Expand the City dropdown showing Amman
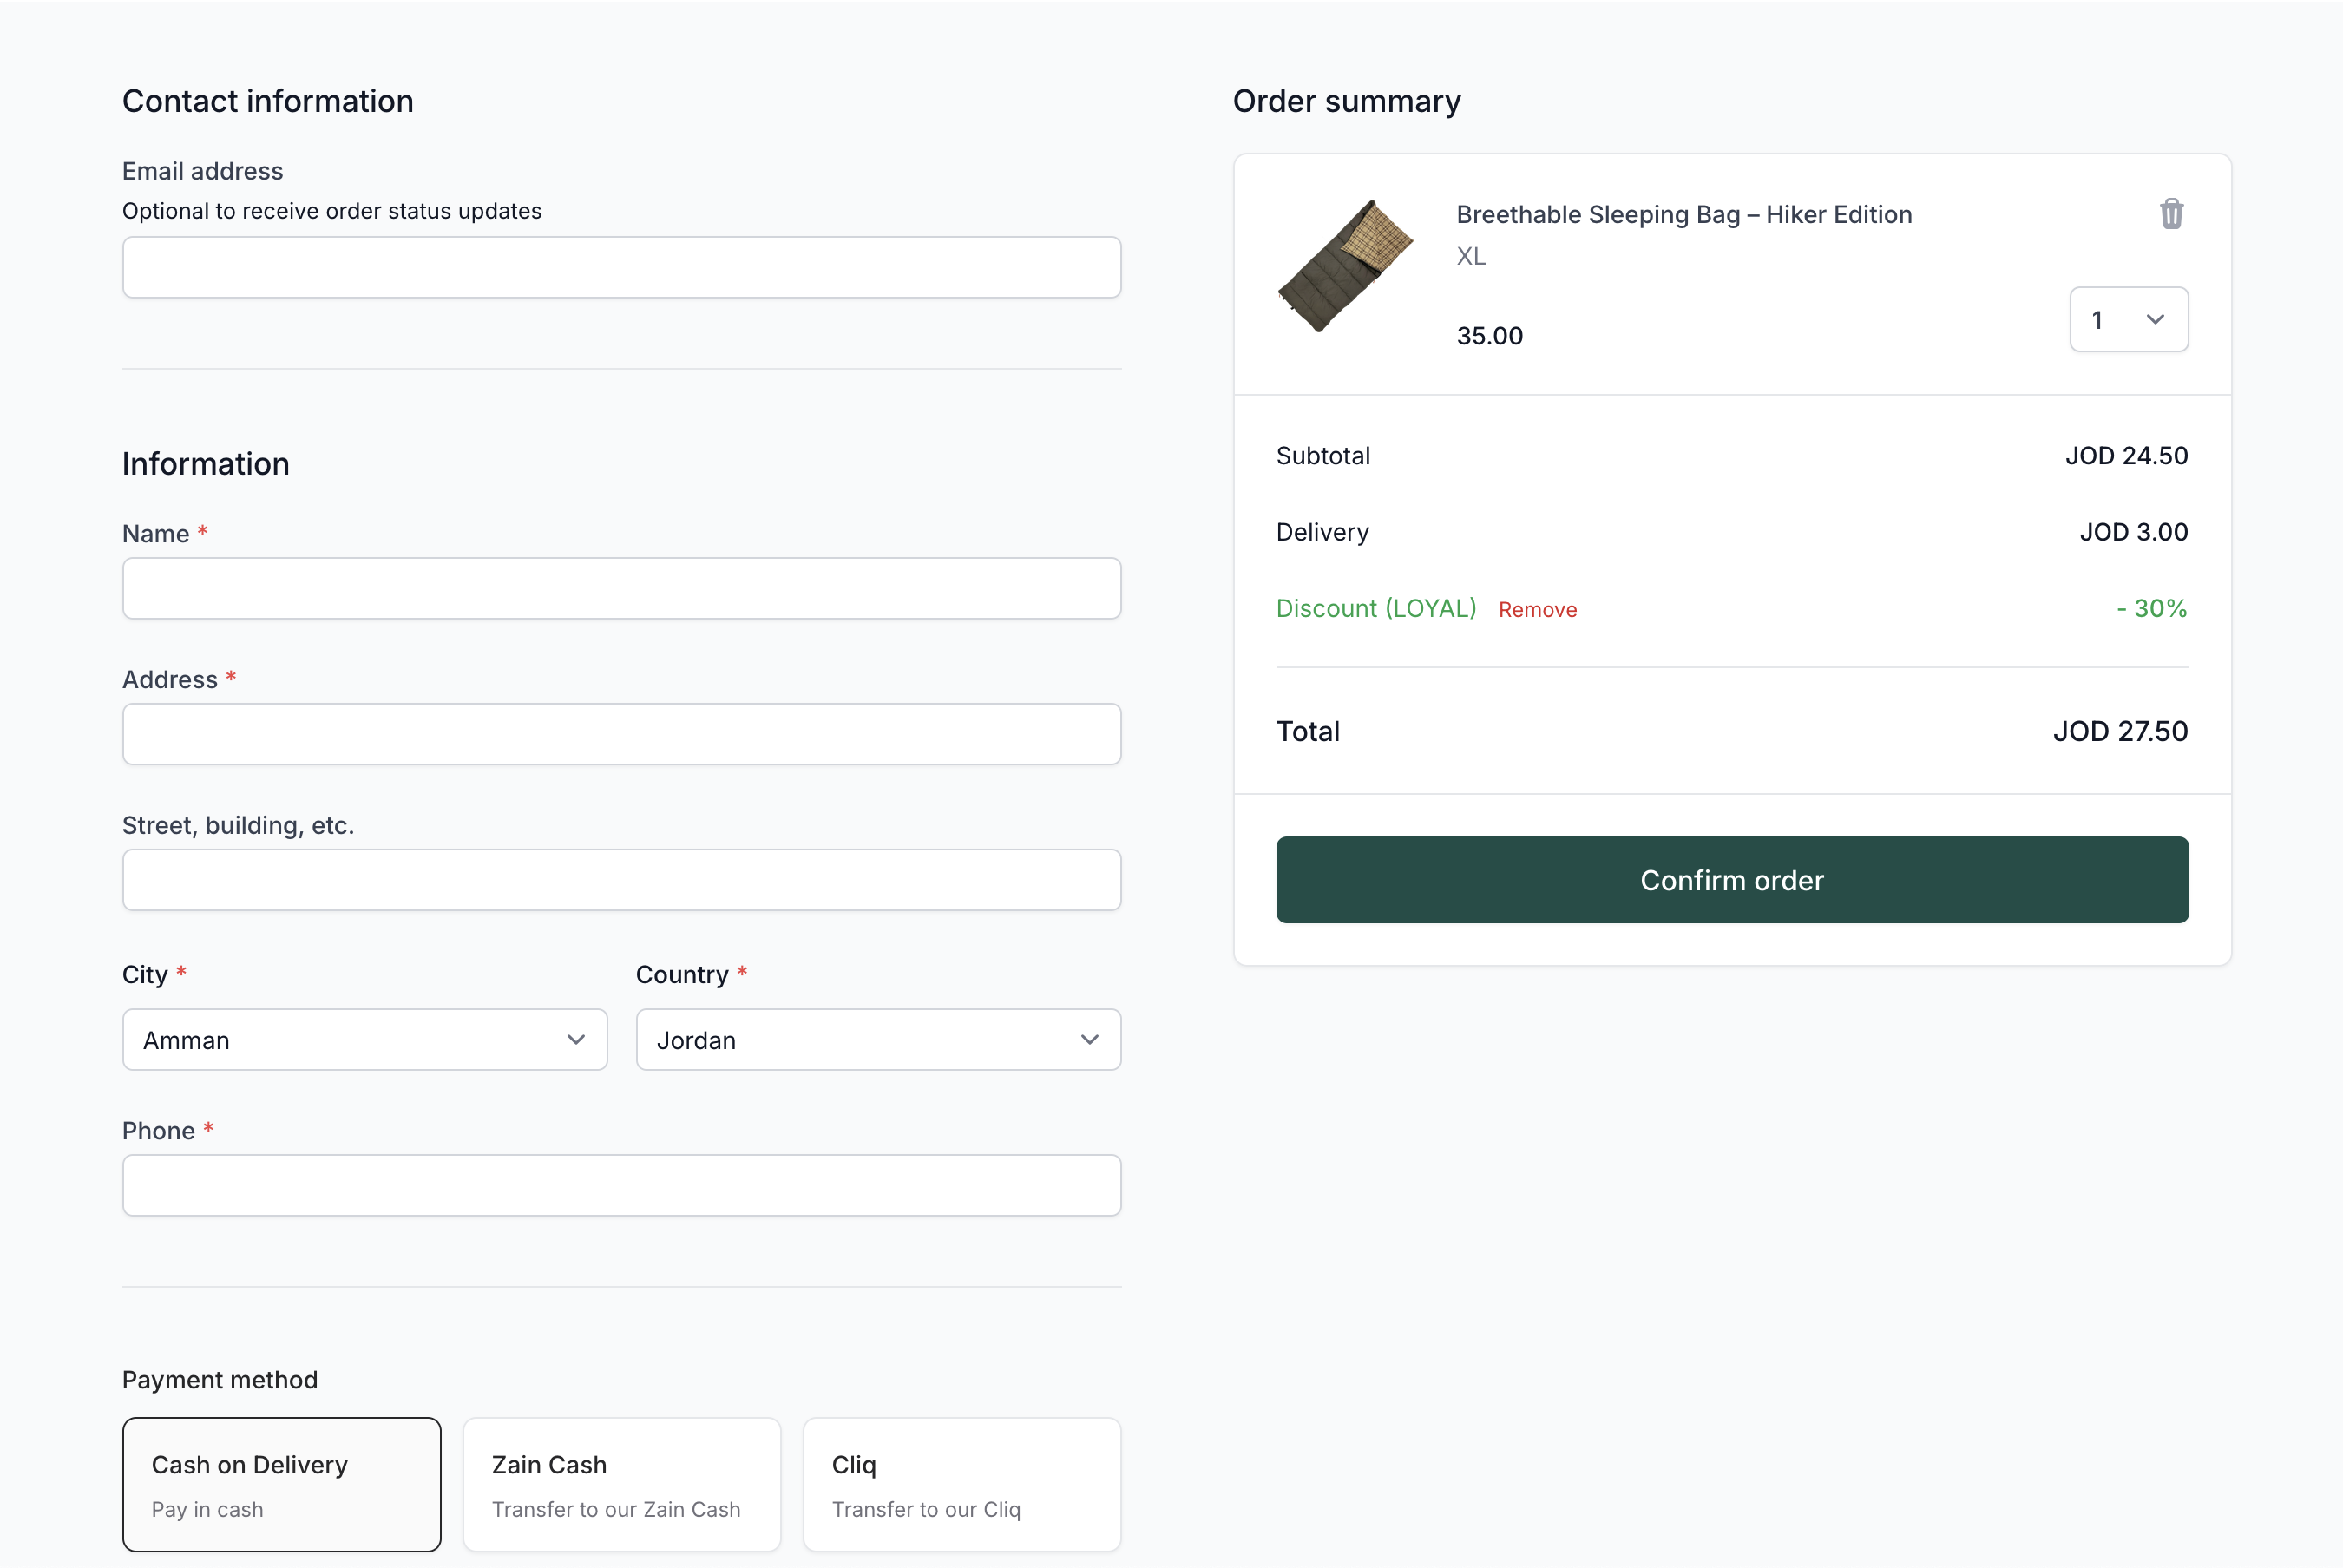Image resolution: width=2343 pixels, height=1568 pixels. pos(364,1040)
